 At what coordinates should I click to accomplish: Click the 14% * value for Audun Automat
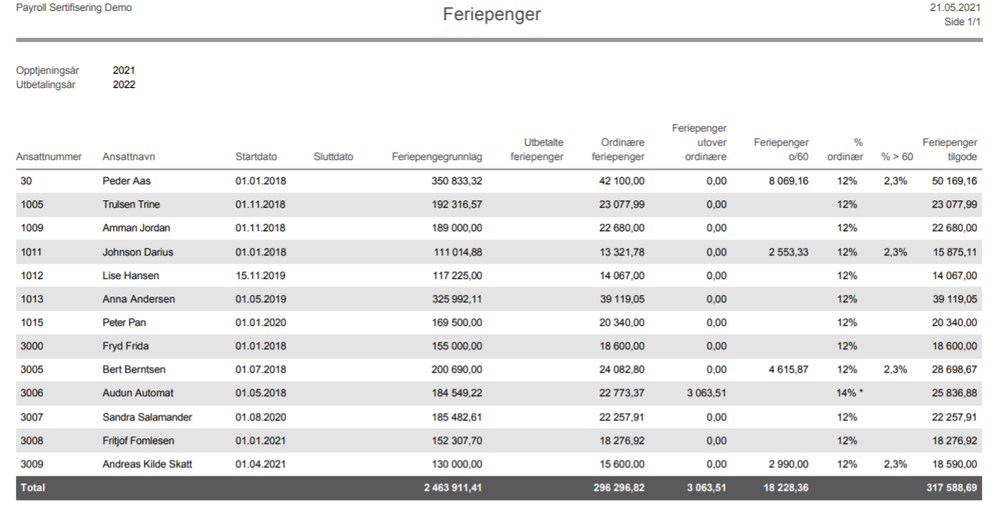pos(850,393)
